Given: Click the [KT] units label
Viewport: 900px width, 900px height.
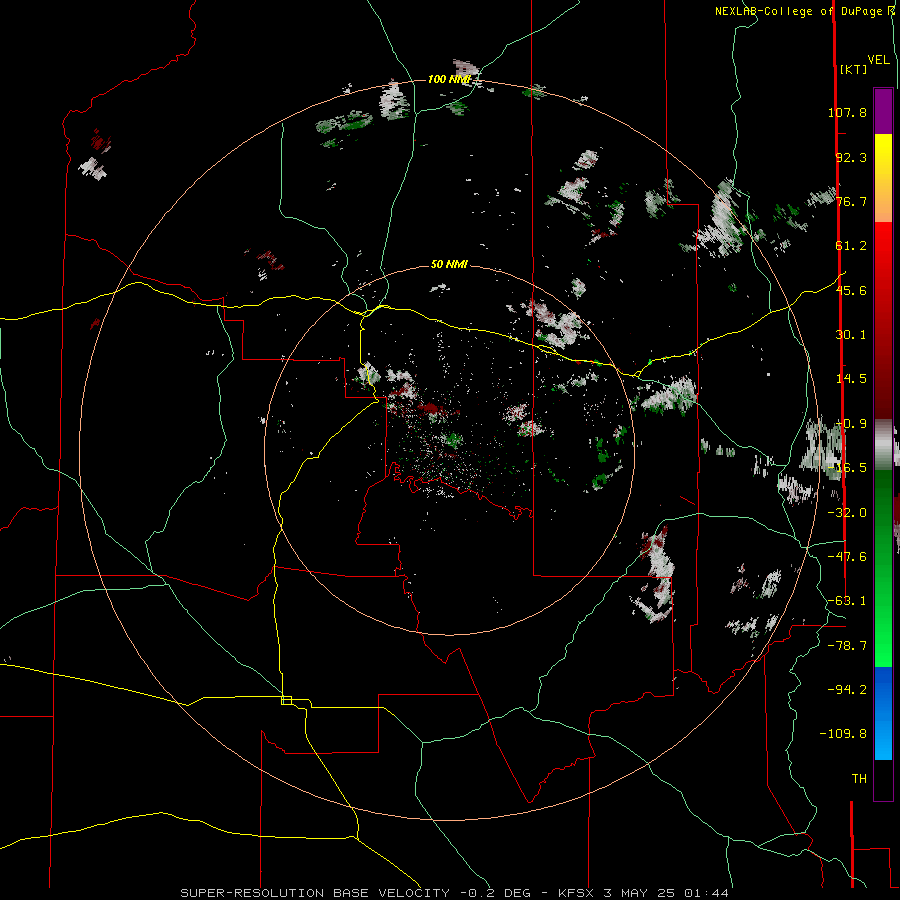Looking at the screenshot, I should (853, 69).
